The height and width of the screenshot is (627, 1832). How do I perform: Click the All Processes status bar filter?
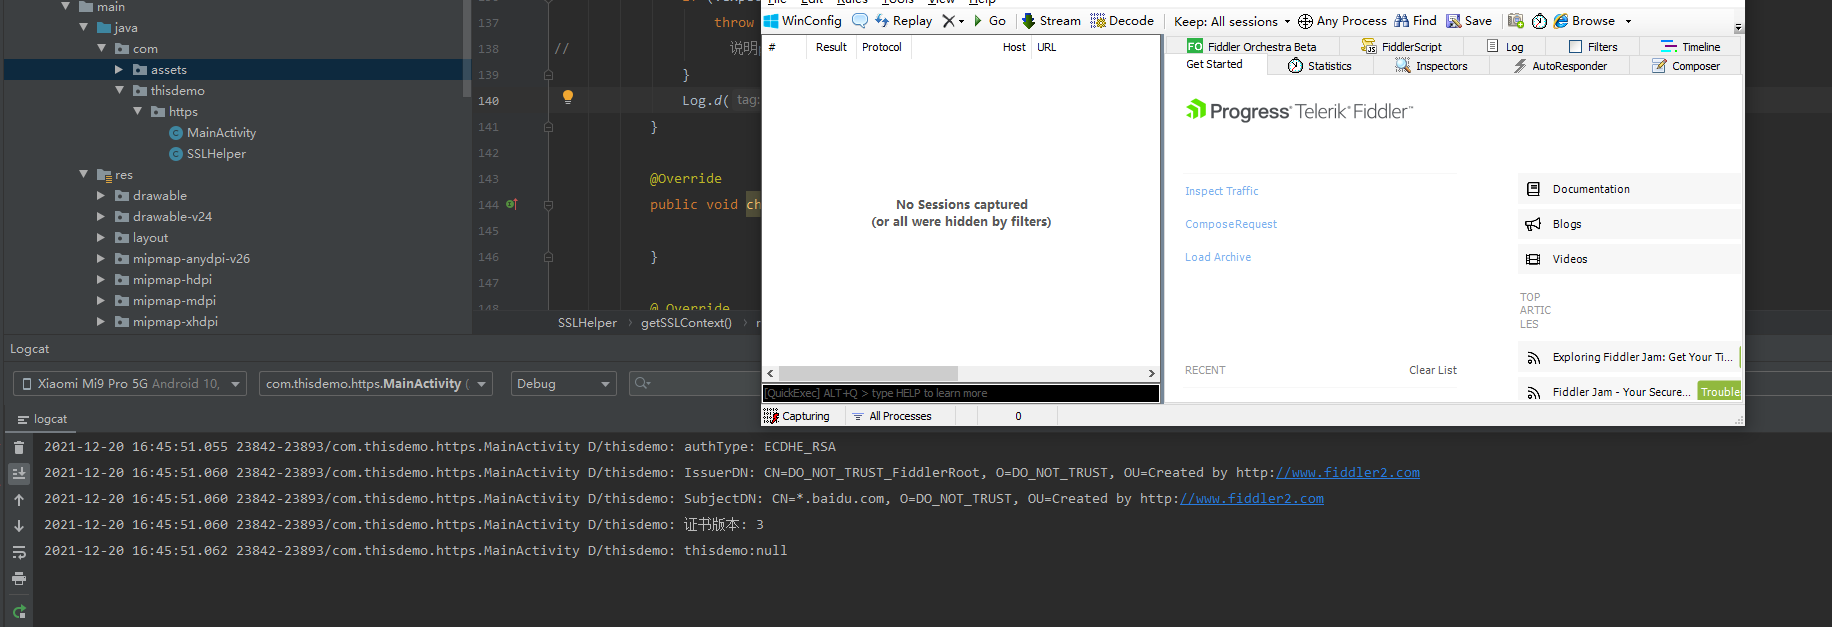(892, 416)
